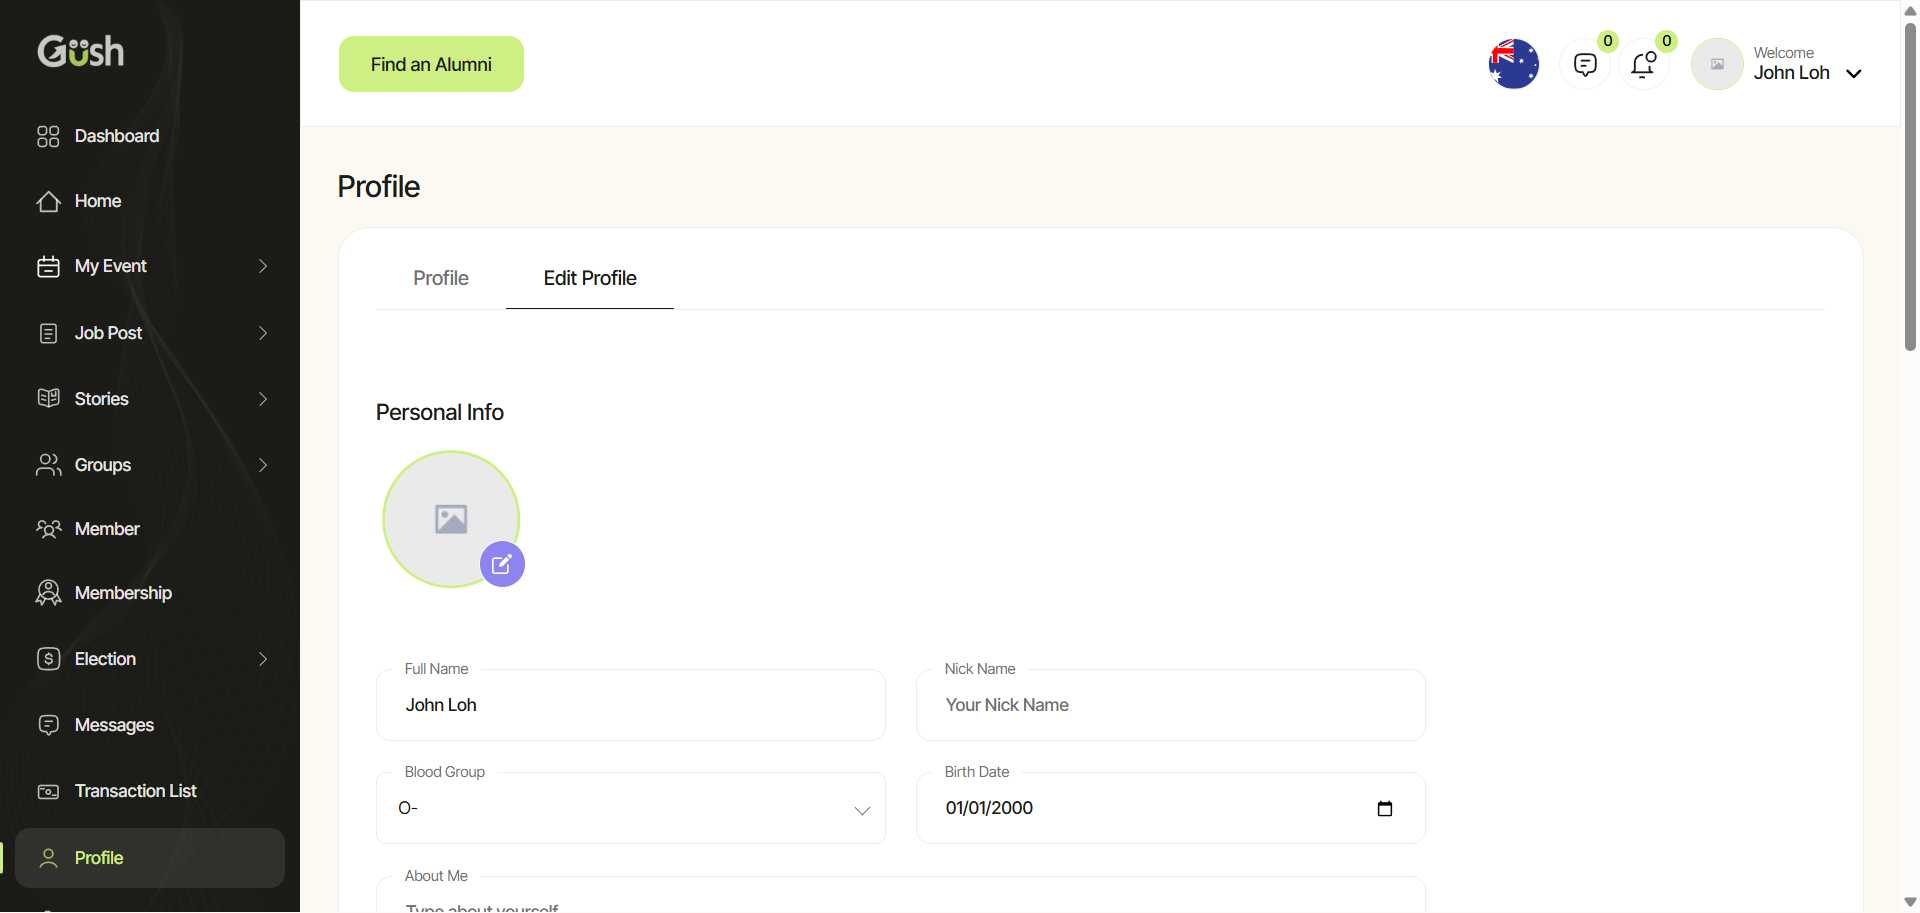Click the Groups people icon

[48, 465]
